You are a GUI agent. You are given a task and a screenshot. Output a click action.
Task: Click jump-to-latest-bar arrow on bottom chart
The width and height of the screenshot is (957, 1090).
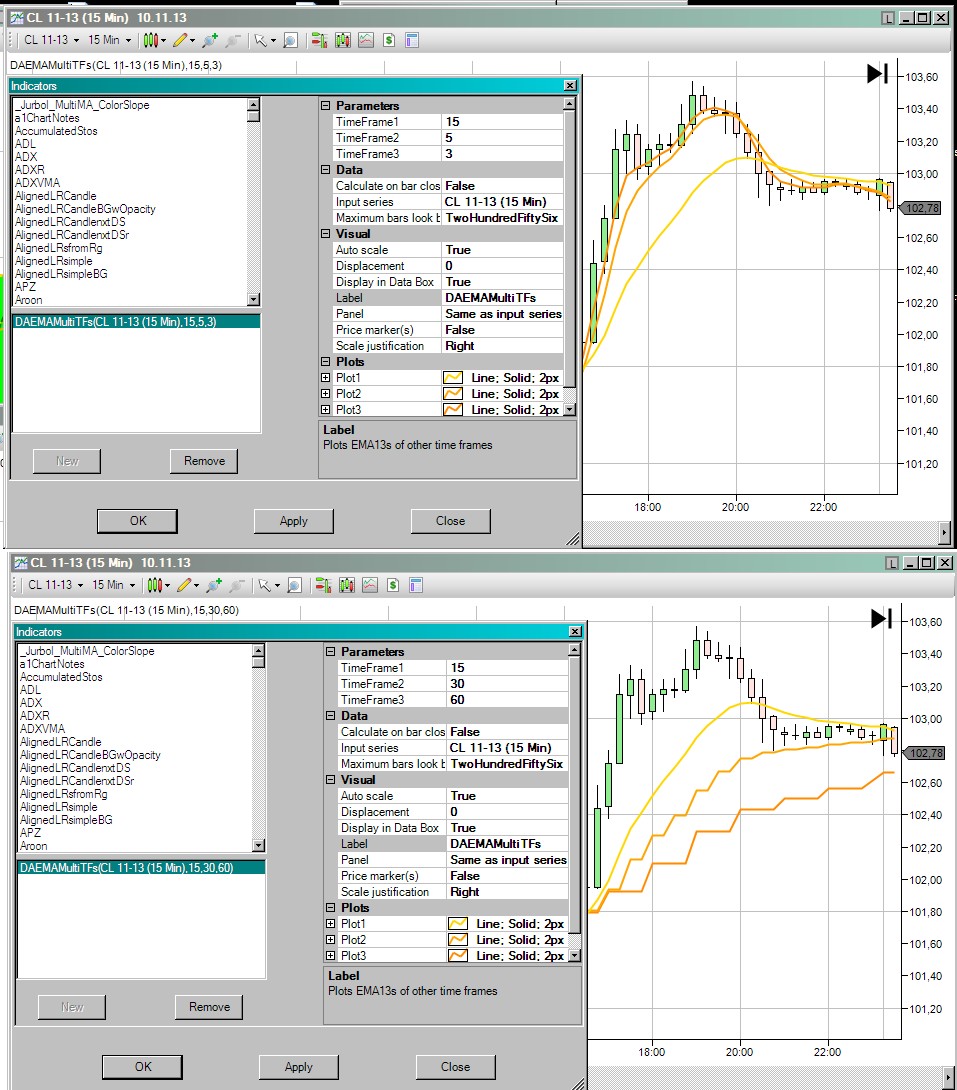point(881,618)
